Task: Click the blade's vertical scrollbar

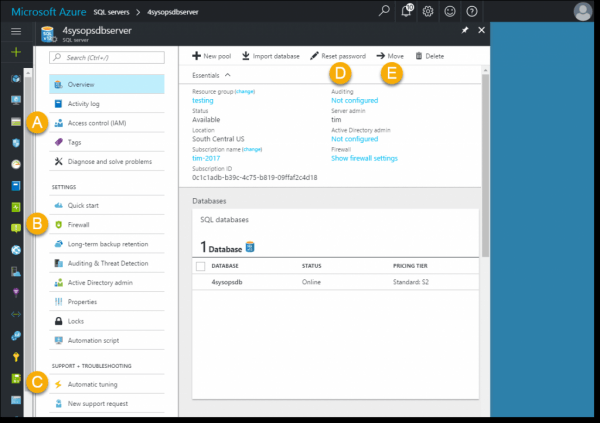Action: [485, 165]
